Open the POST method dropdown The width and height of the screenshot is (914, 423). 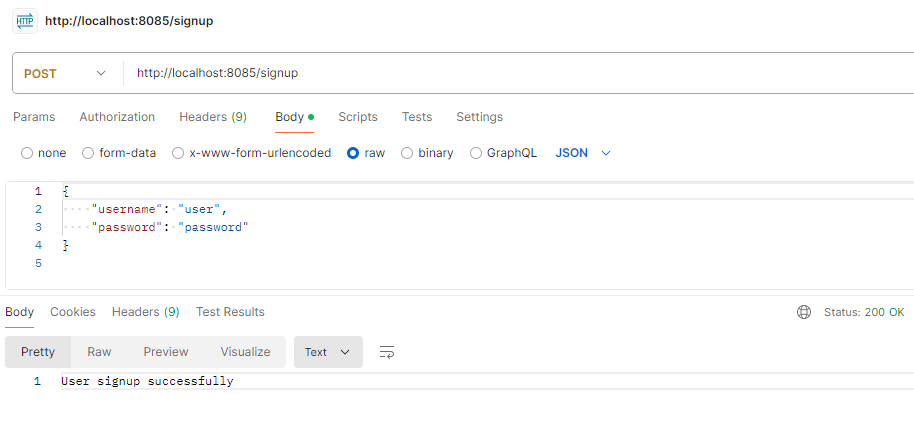[65, 73]
